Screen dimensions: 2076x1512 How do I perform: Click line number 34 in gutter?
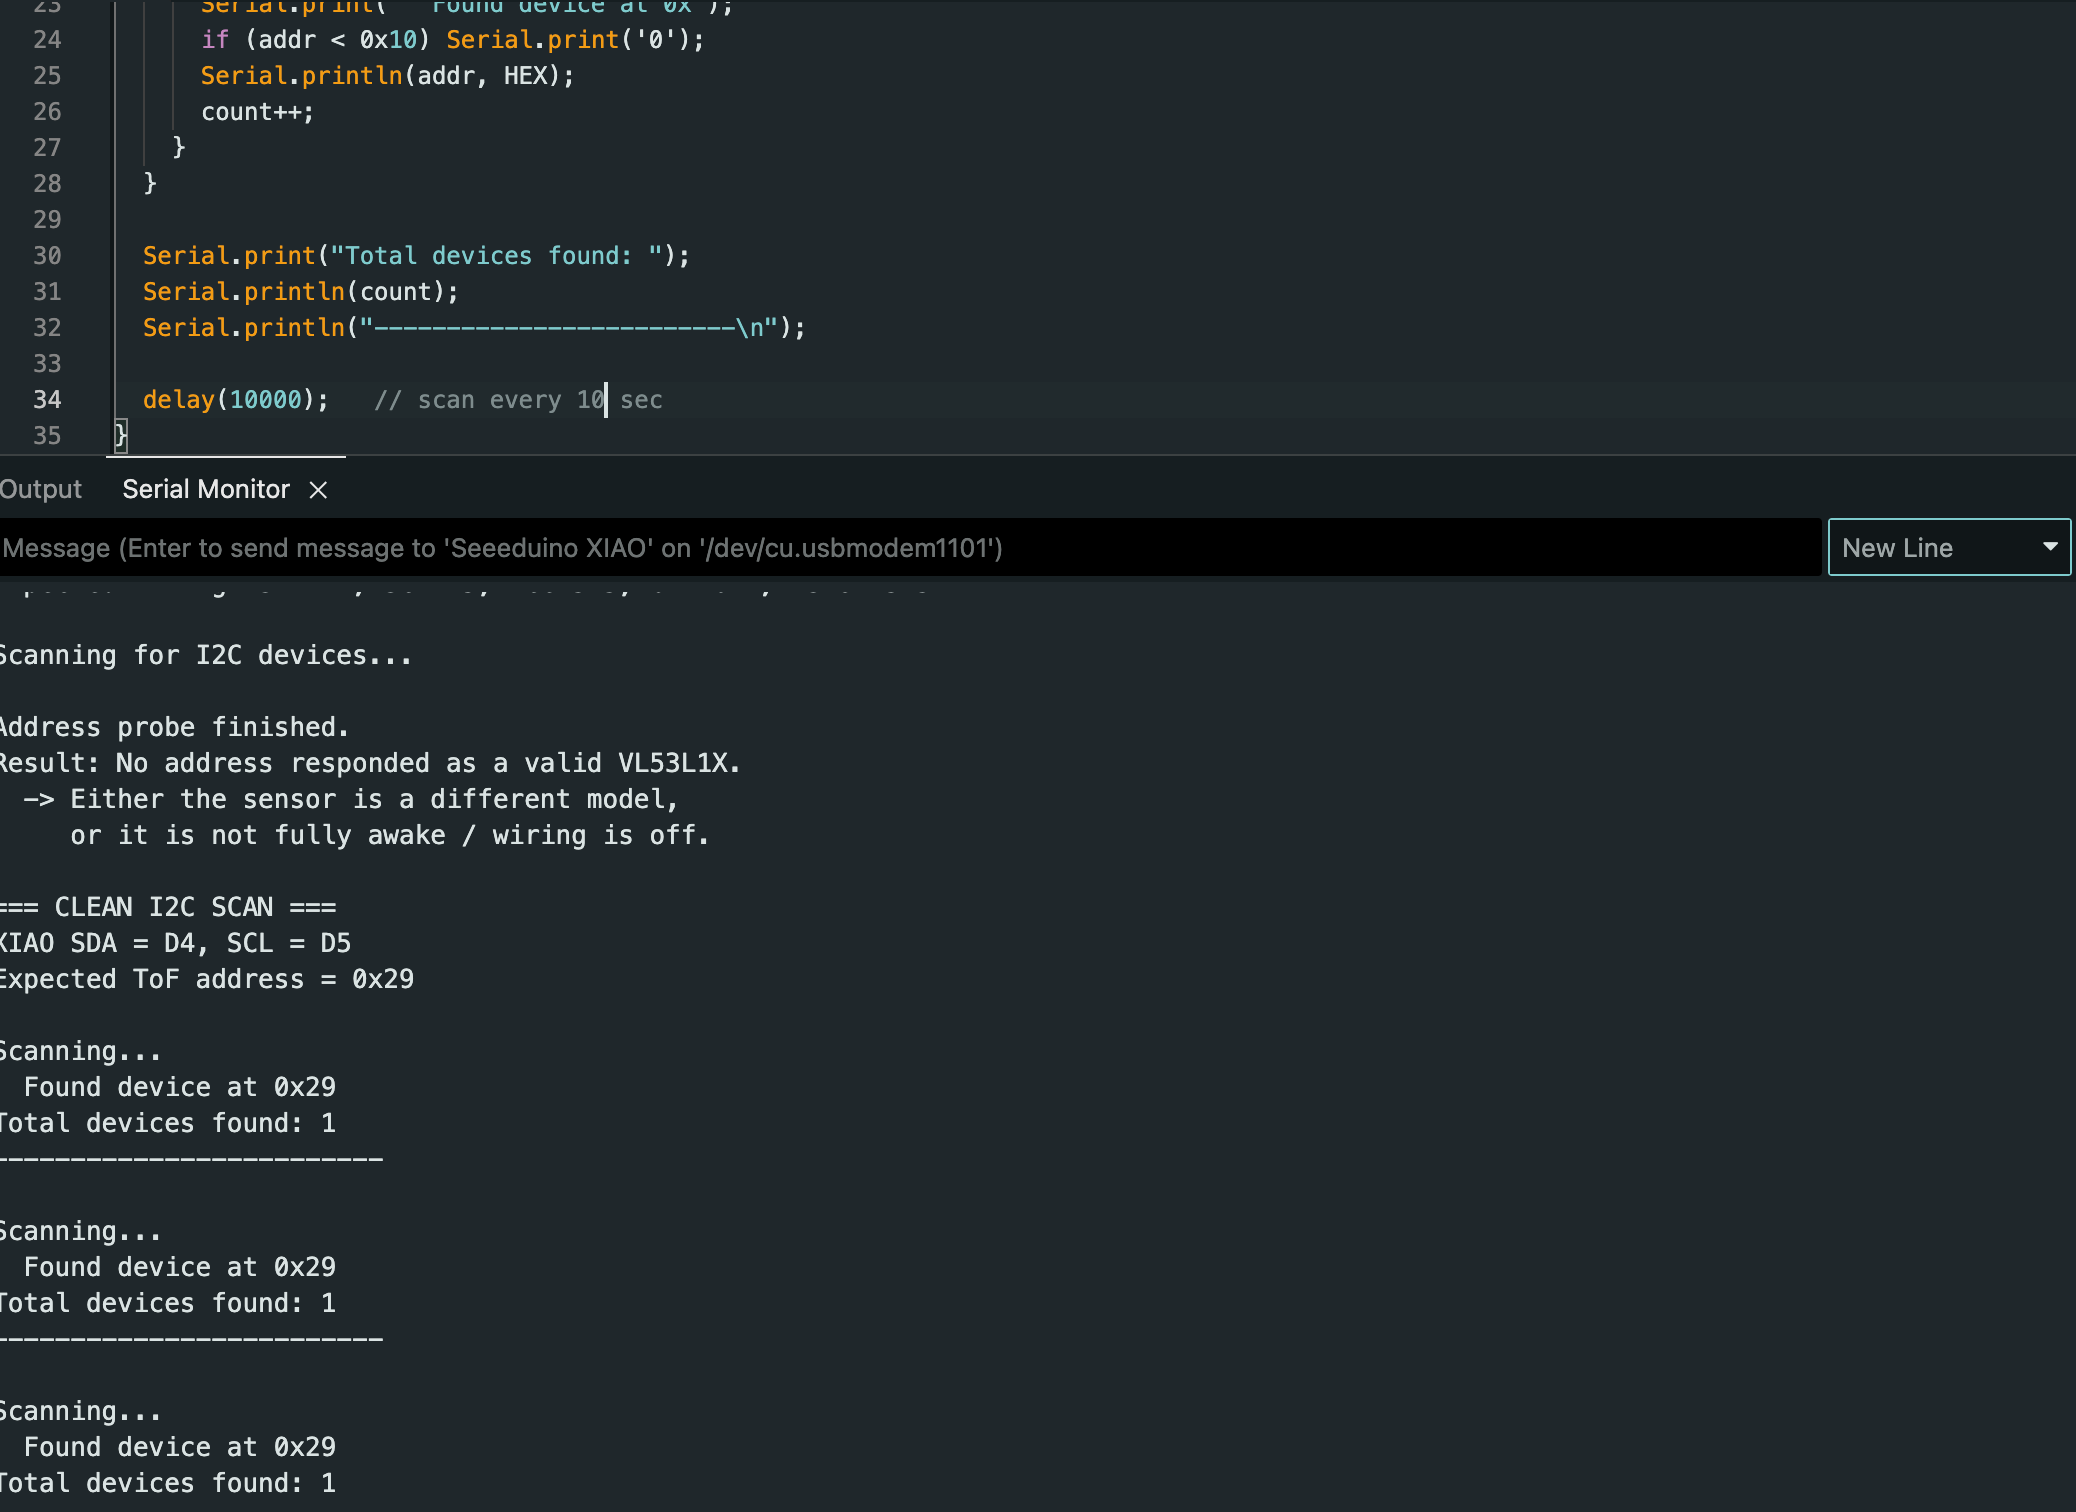[x=47, y=400]
